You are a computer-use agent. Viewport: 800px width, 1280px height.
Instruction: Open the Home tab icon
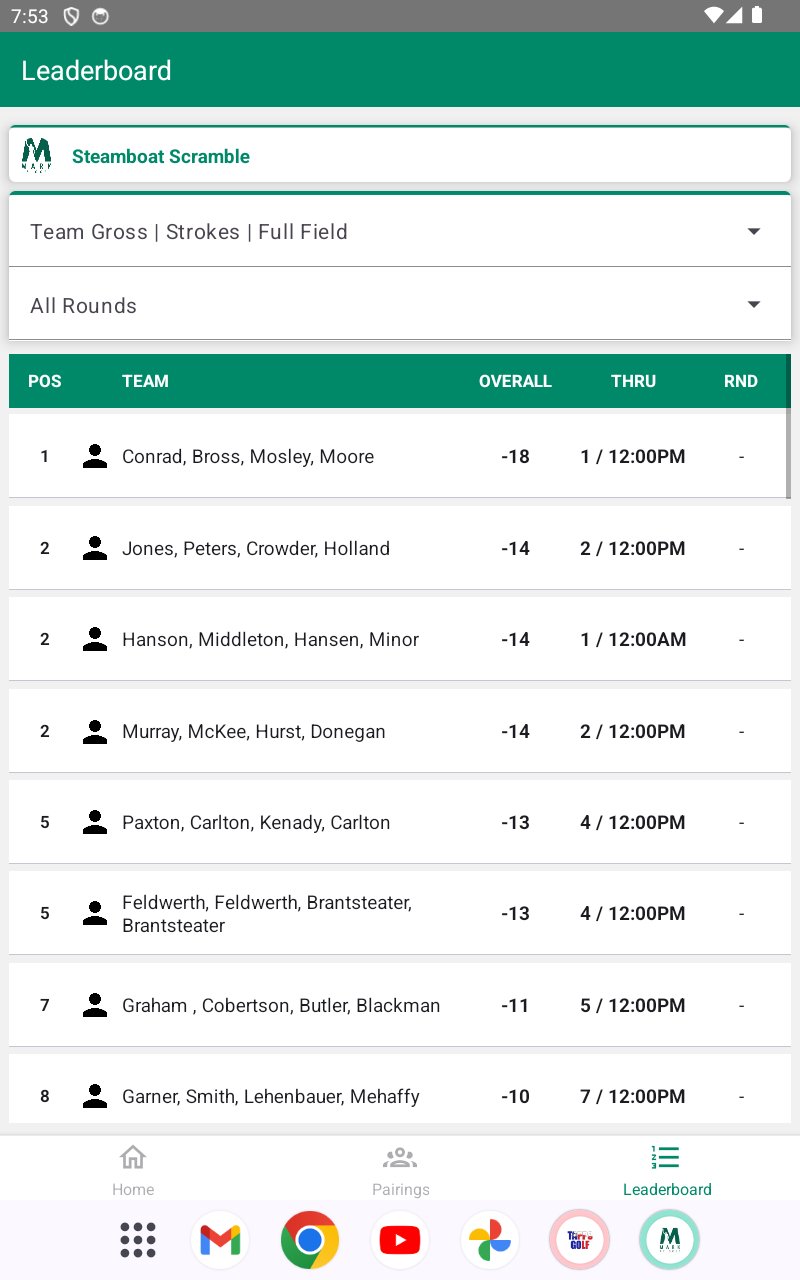tap(133, 1158)
